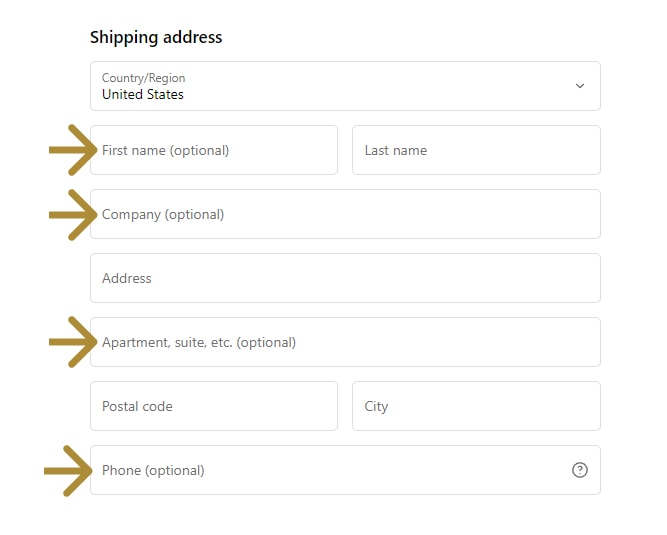Focus the Address text box
The width and height of the screenshot is (667, 535).
[345, 278]
